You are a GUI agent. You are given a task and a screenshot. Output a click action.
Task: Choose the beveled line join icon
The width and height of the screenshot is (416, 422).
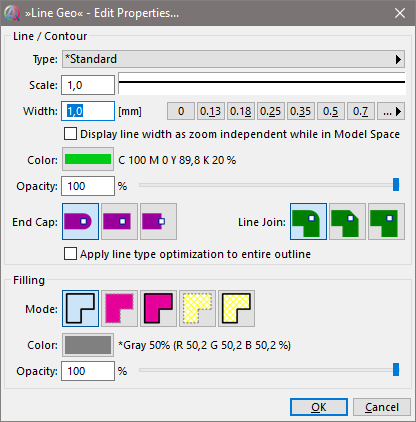pos(347,222)
